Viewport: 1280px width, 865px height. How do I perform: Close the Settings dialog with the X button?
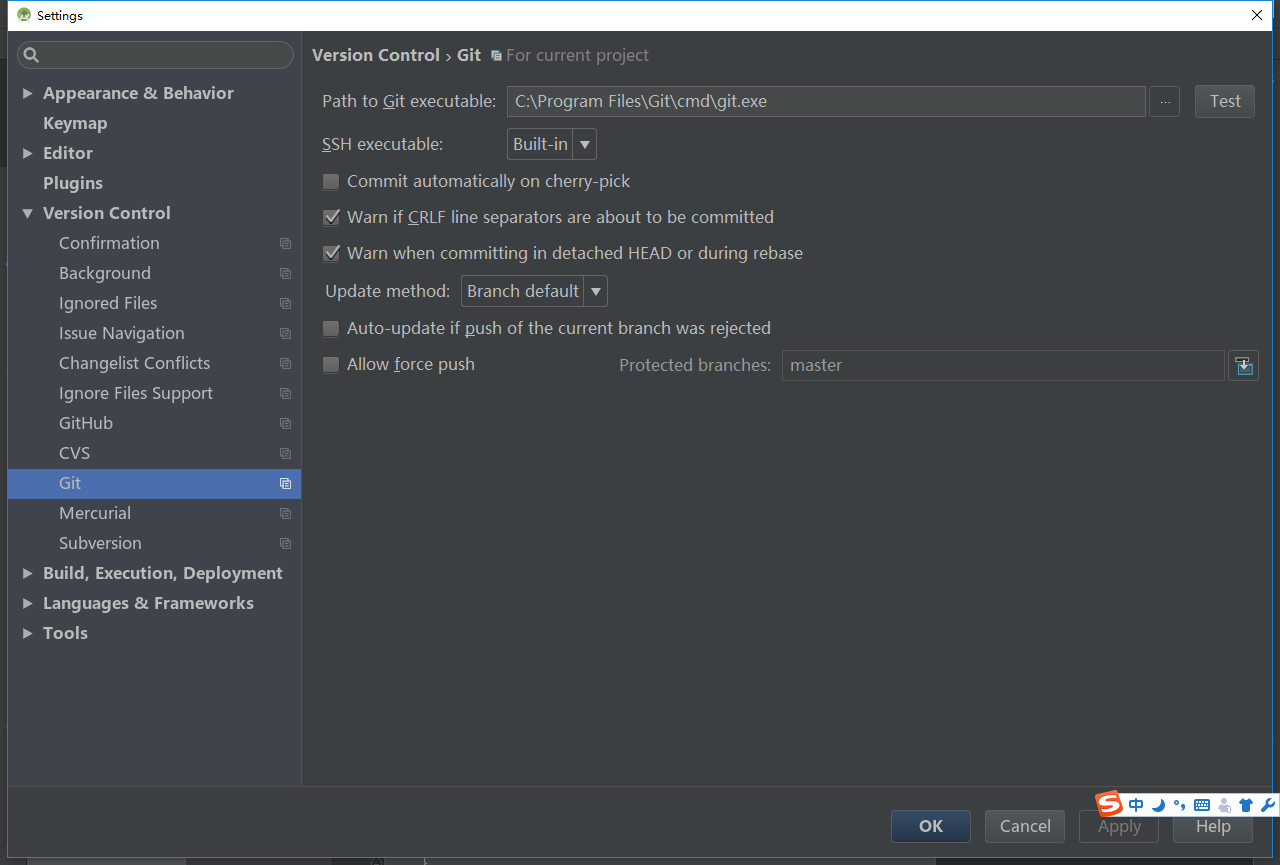tap(1257, 15)
